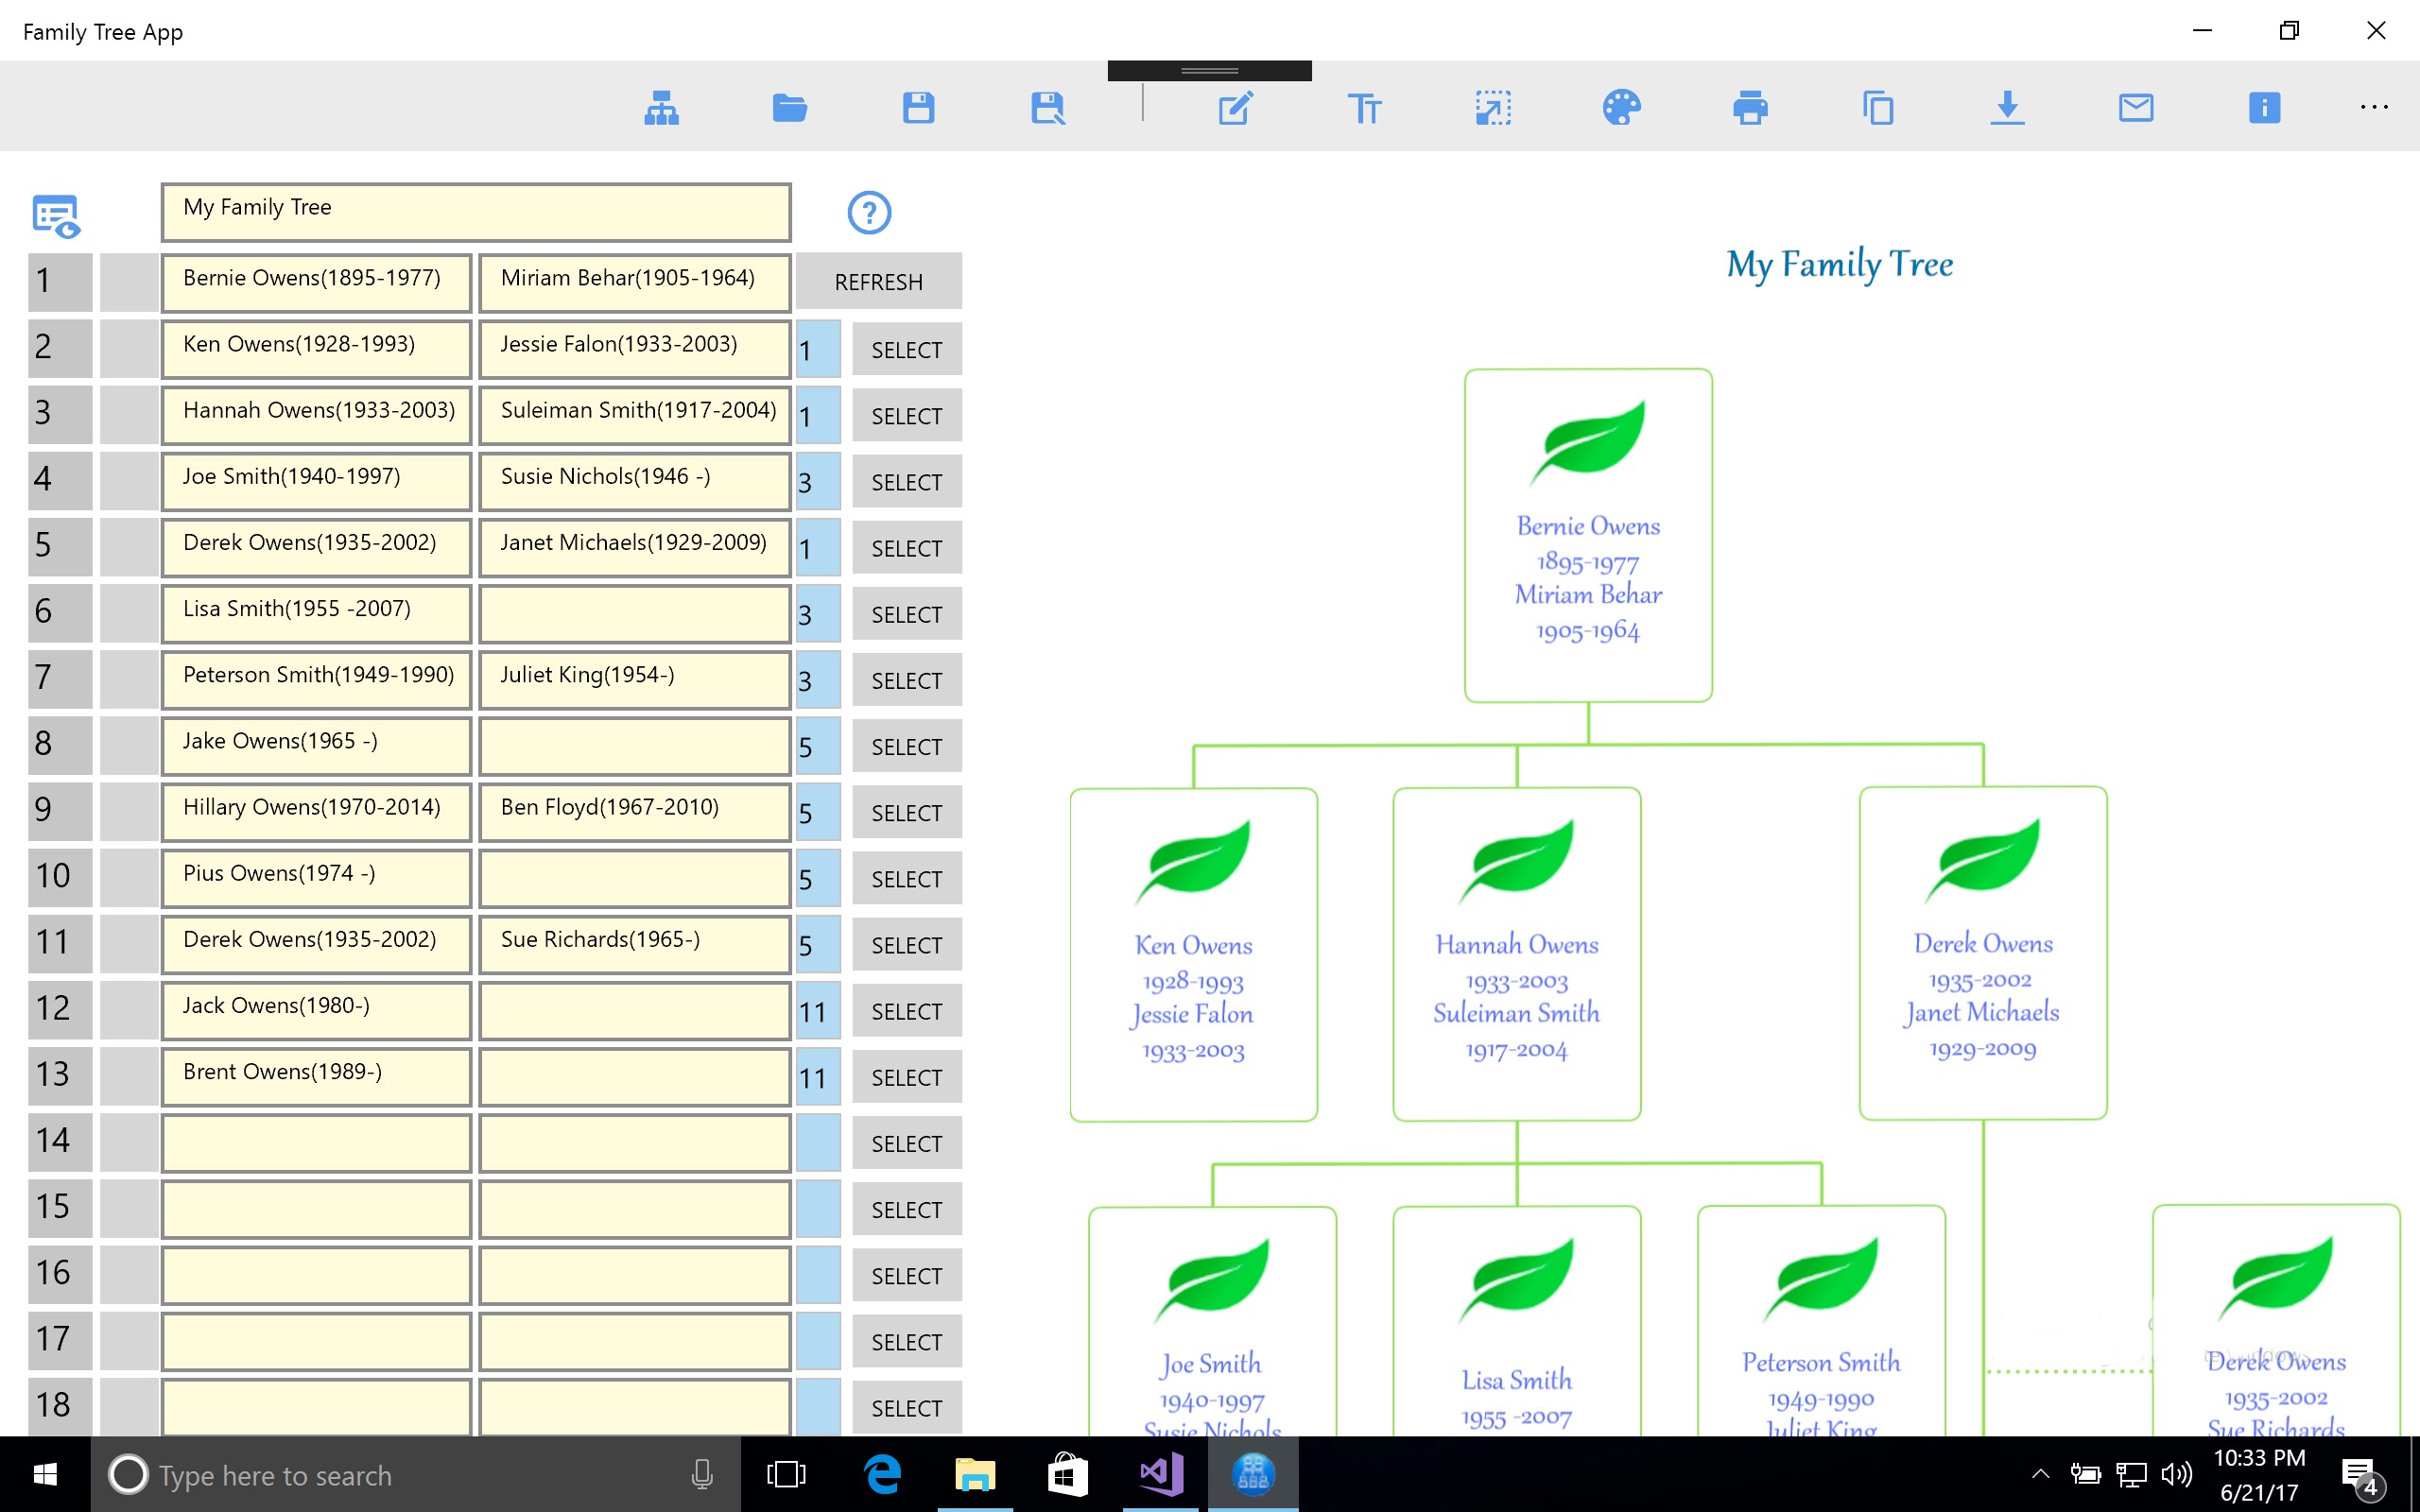
Task: Click the Ken Owens tree node card
Action: pyautogui.click(x=1193, y=954)
